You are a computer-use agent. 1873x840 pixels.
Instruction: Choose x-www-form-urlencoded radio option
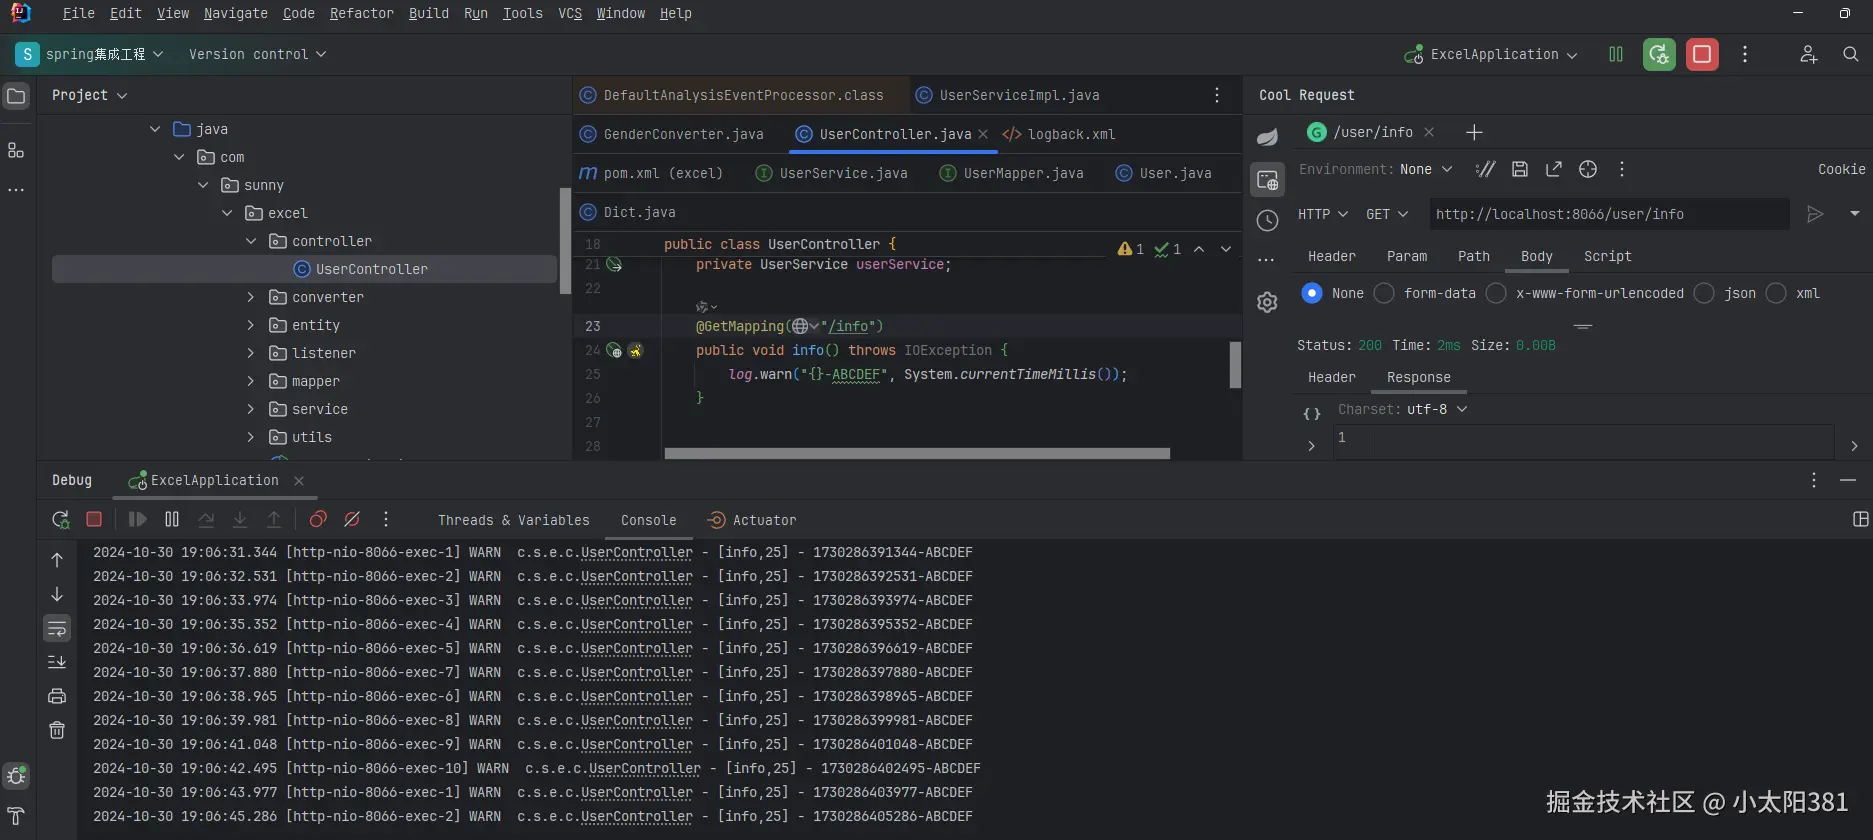tap(1496, 293)
